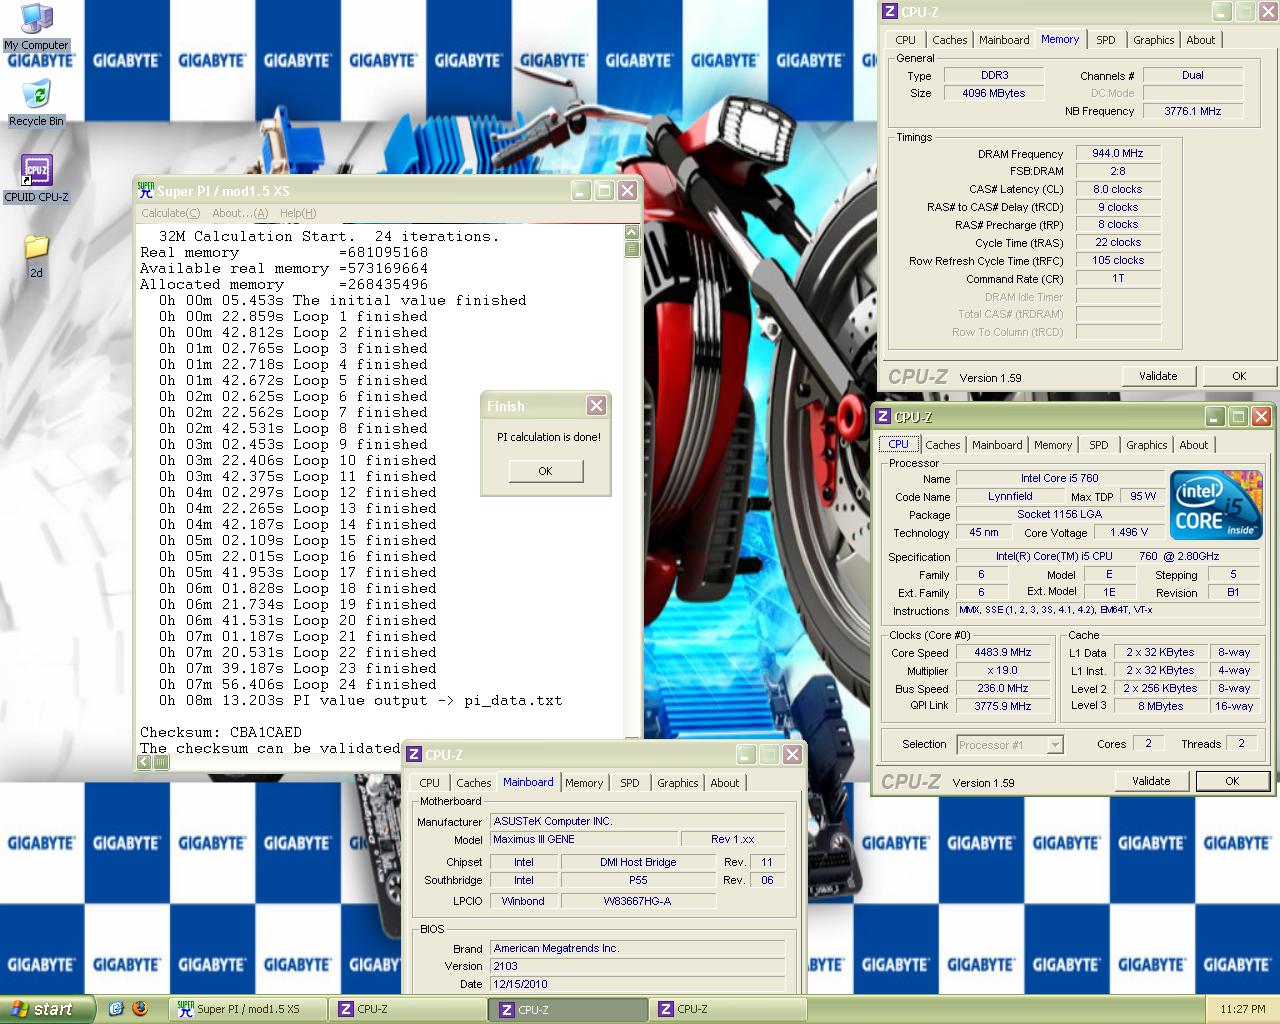Expand the Processor #1 selection dropdown
Screen dimensions: 1280x1024
pyautogui.click(x=1055, y=745)
